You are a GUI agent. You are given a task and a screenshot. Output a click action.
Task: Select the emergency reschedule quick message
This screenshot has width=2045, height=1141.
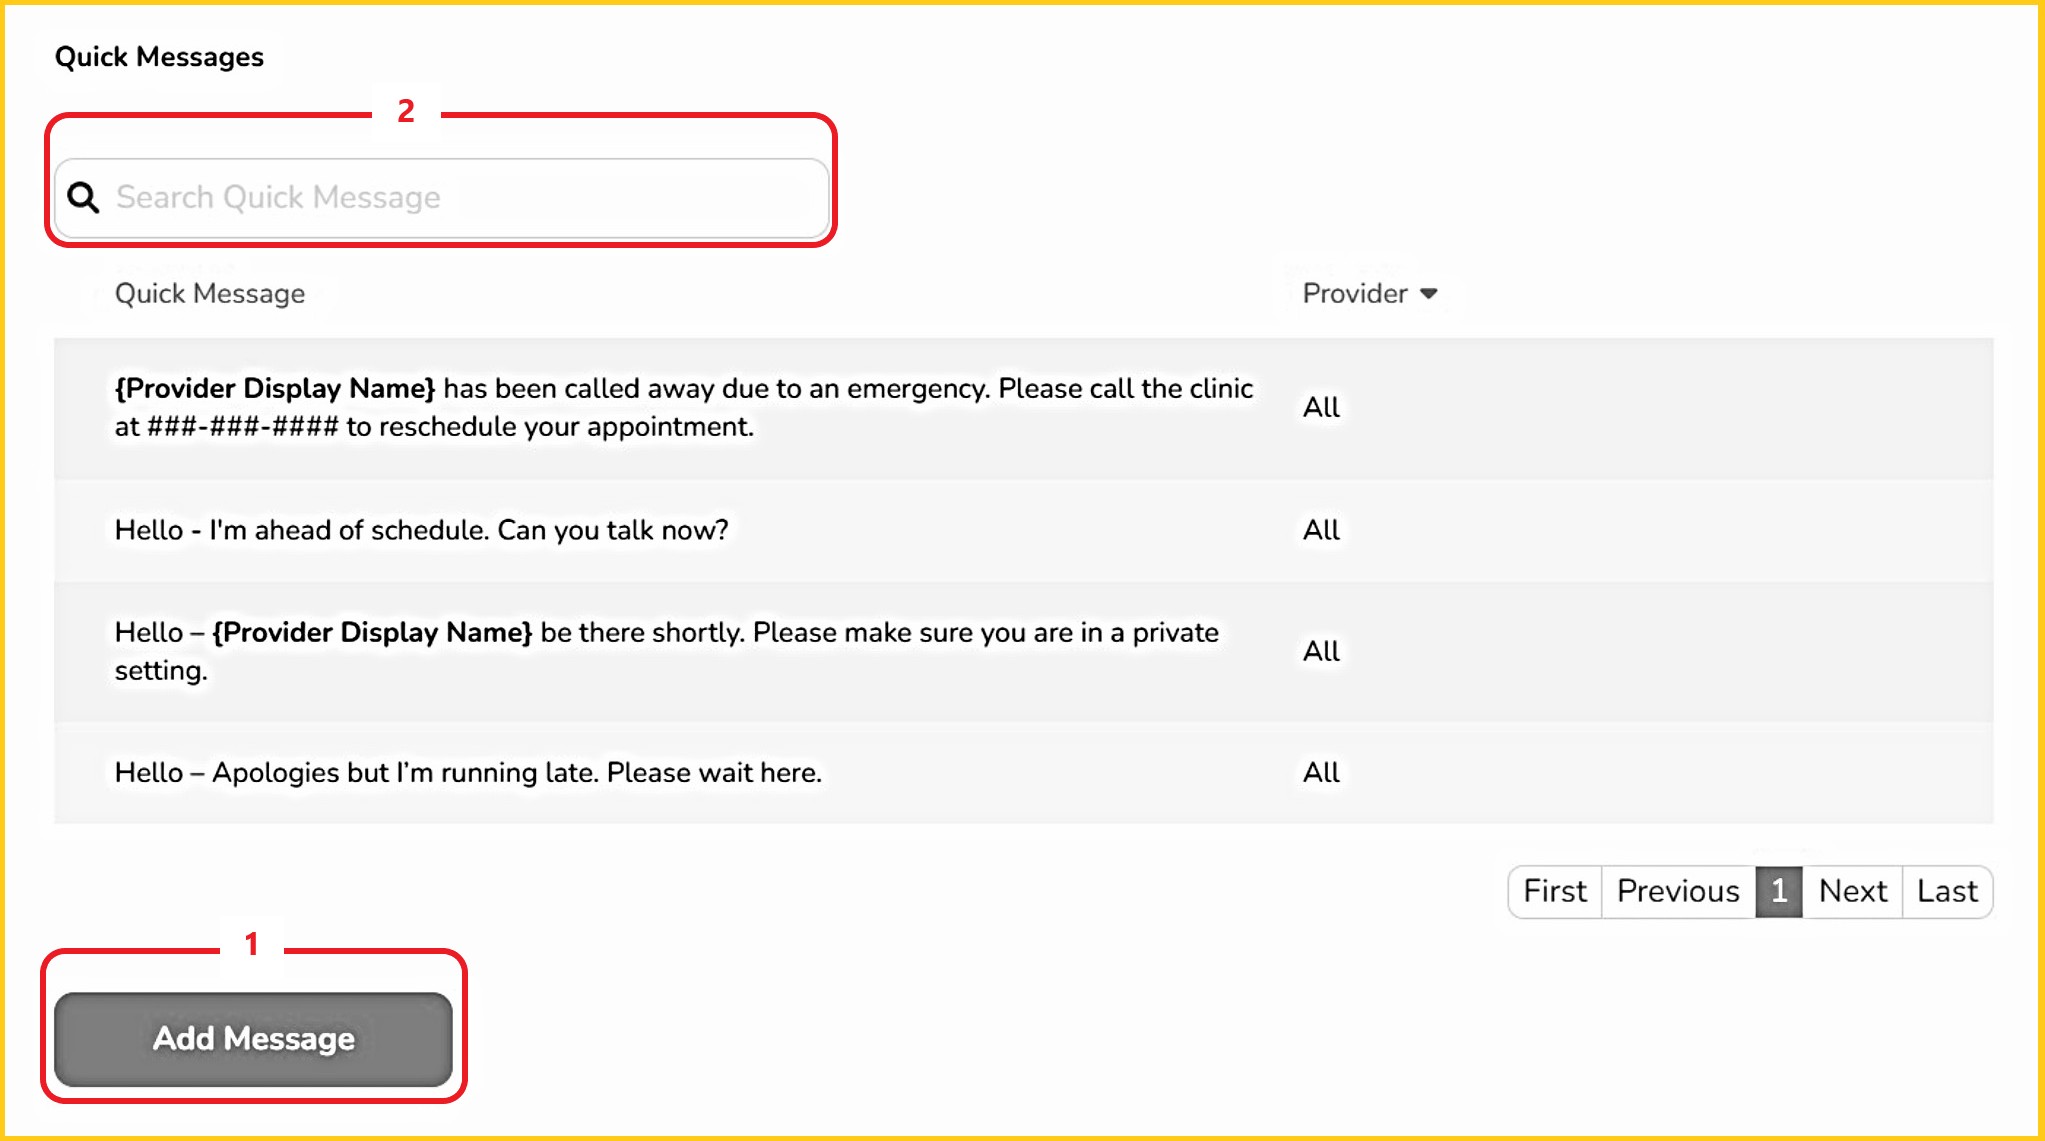point(683,408)
